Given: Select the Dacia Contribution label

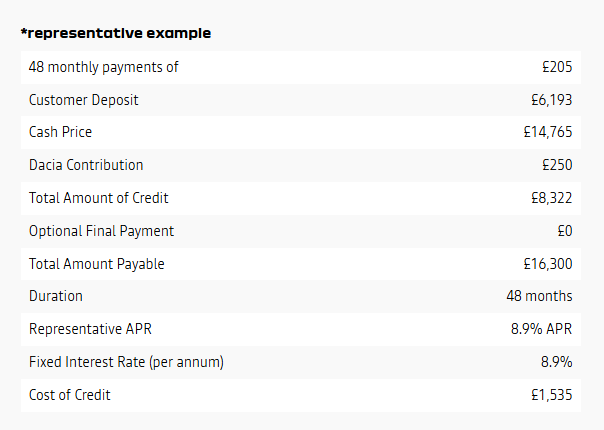Looking at the screenshot, I should pos(86,165).
